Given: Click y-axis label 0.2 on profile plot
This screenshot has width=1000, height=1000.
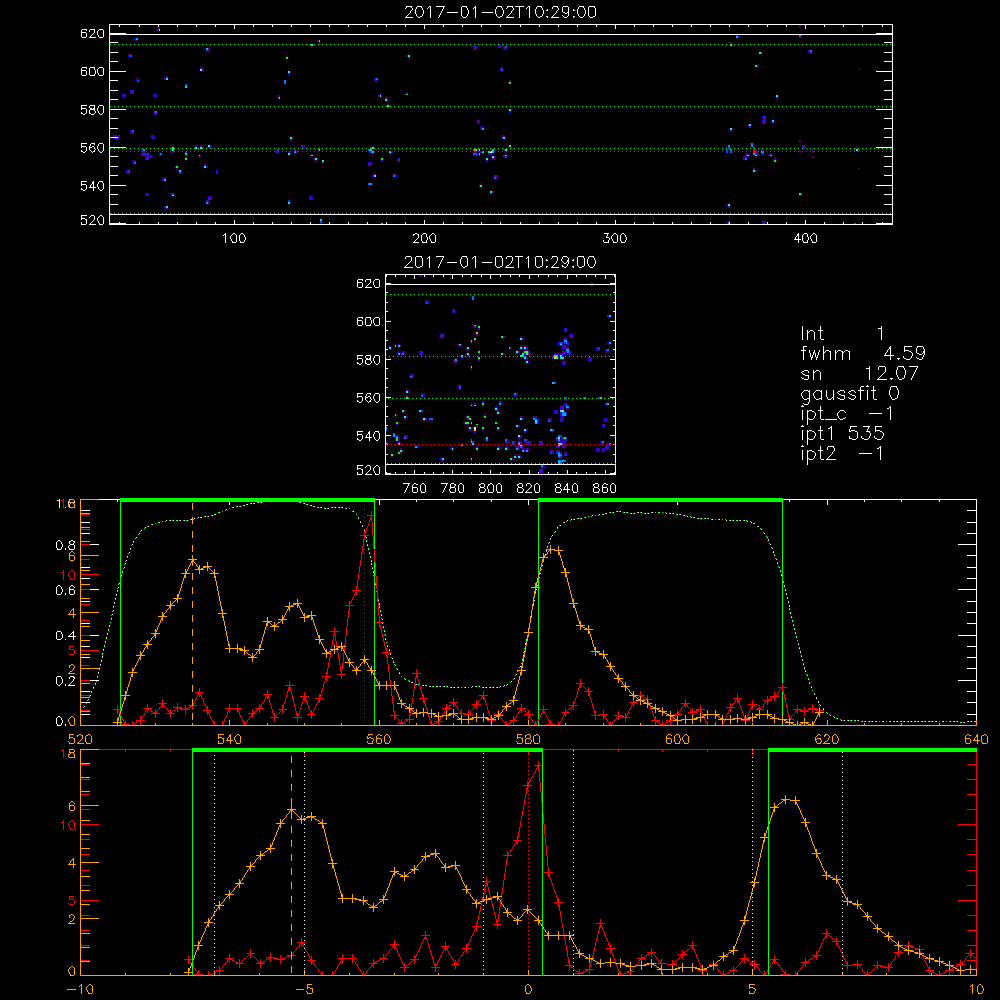Looking at the screenshot, I should [x=66, y=680].
